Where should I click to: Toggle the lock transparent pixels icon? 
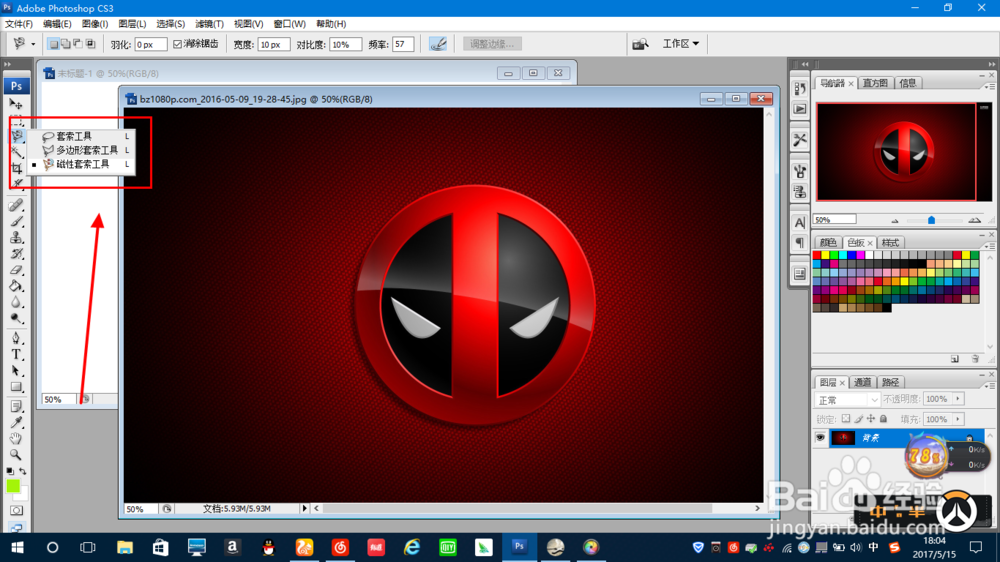pos(846,419)
